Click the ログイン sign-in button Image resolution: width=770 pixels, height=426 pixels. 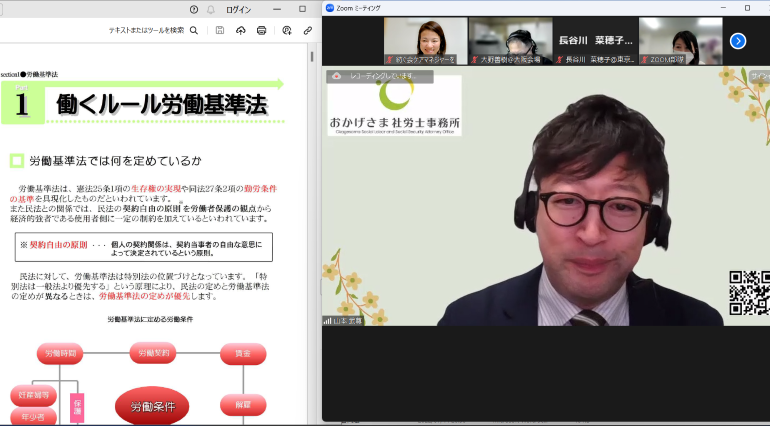click(x=239, y=9)
